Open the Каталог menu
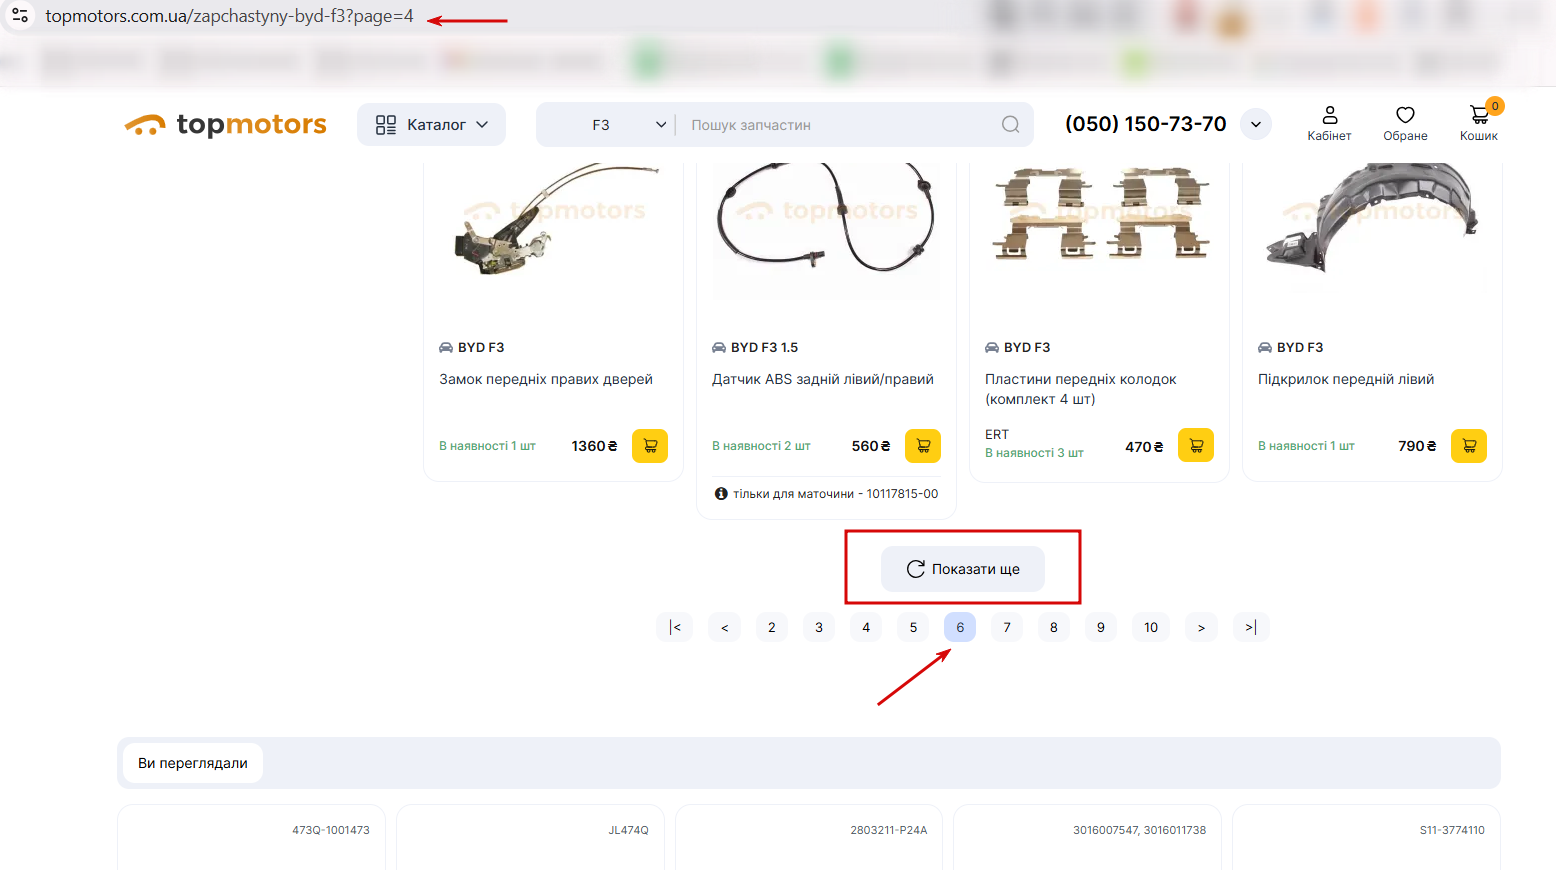This screenshot has width=1556, height=870. point(431,125)
